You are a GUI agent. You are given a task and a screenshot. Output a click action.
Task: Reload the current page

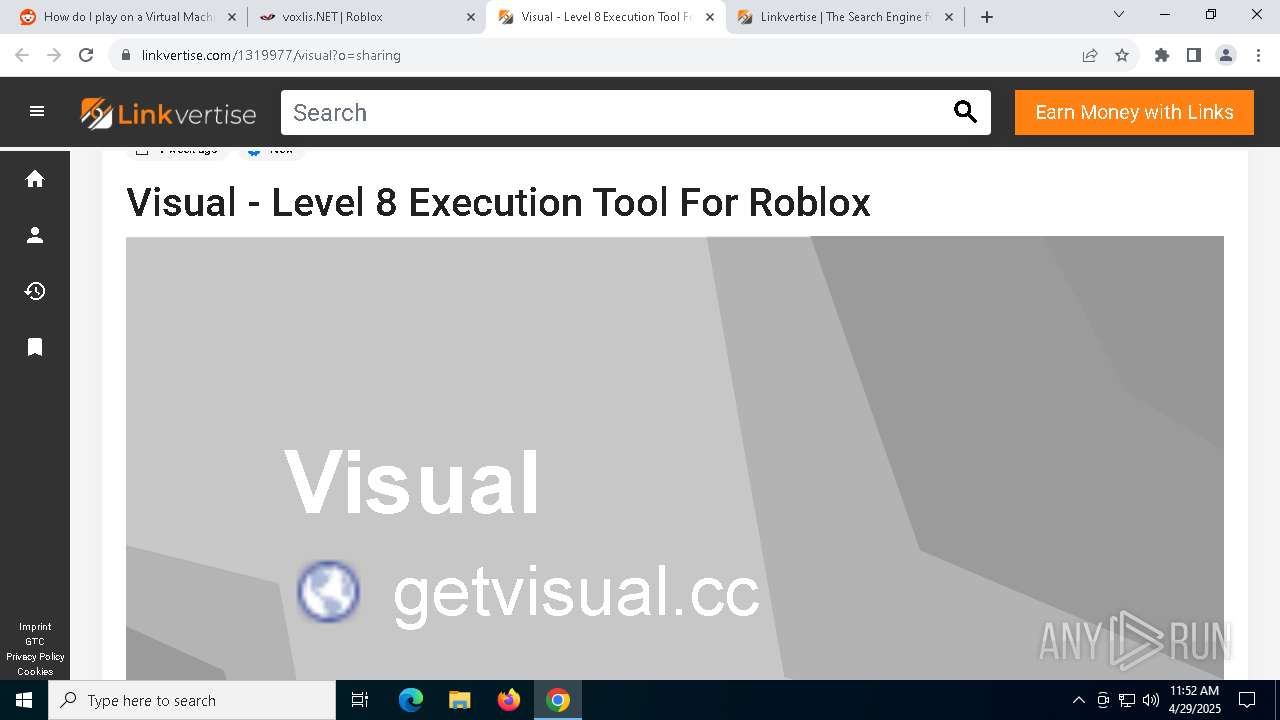[x=86, y=55]
